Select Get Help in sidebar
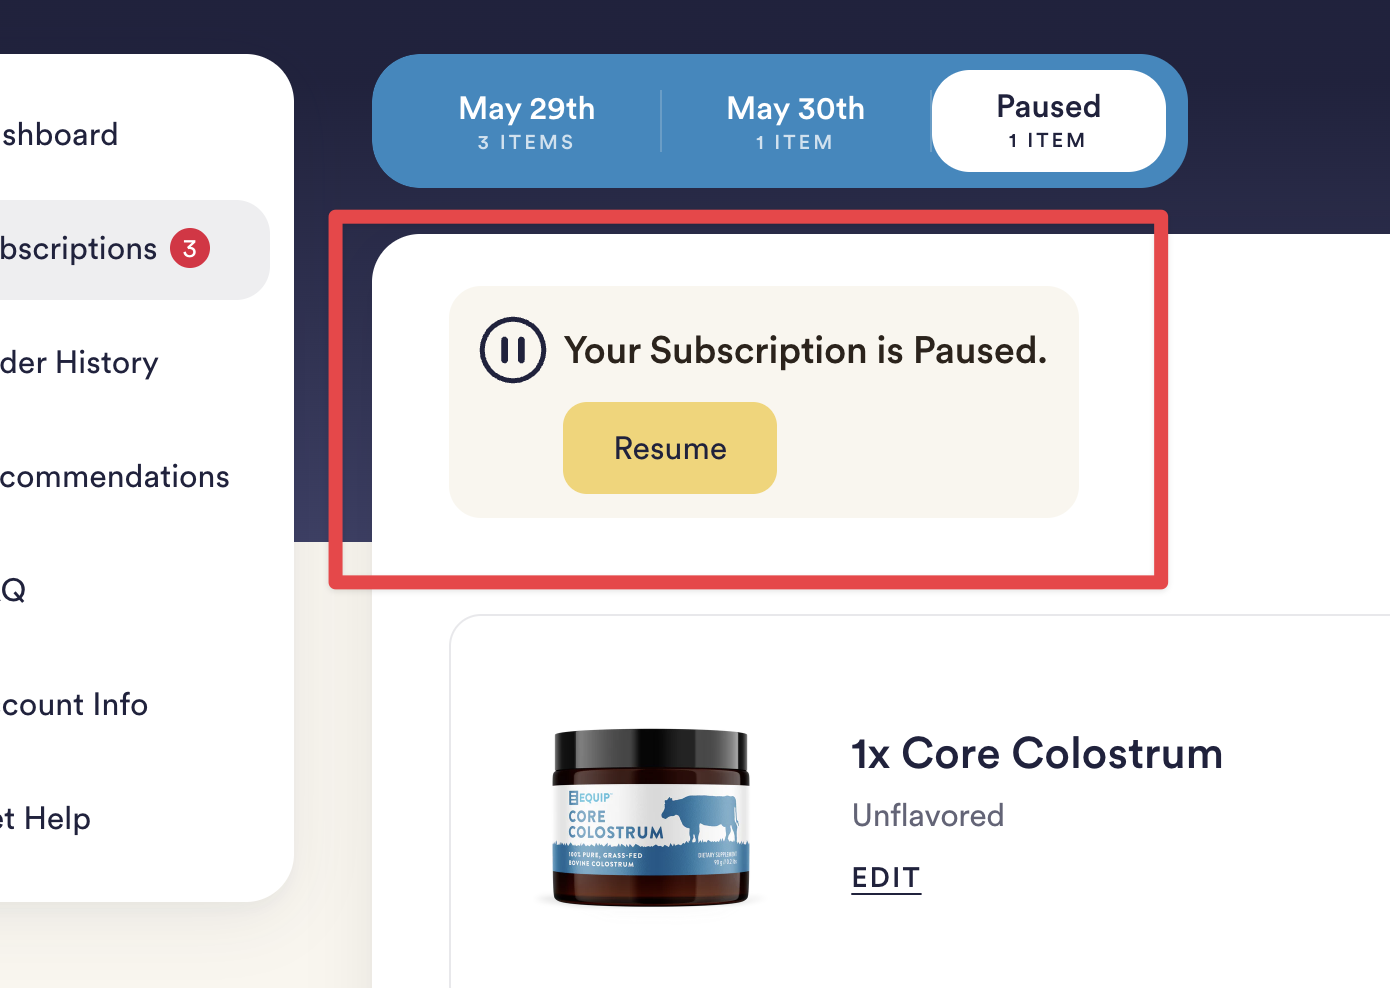Image resolution: width=1390 pixels, height=988 pixels. [45, 818]
